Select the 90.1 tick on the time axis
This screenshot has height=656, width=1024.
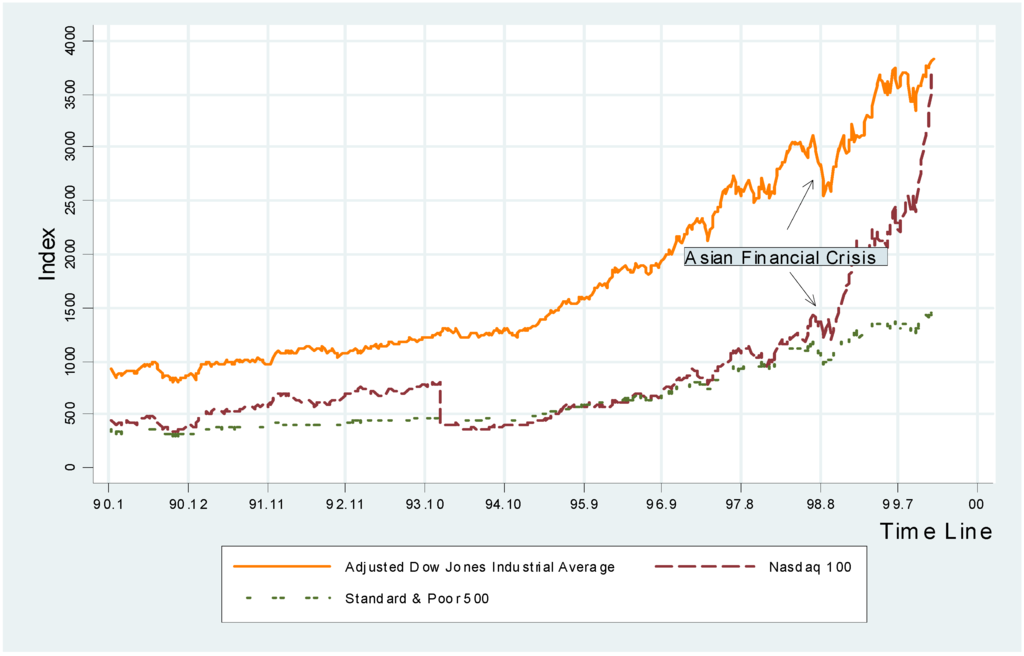pyautogui.click(x=109, y=504)
